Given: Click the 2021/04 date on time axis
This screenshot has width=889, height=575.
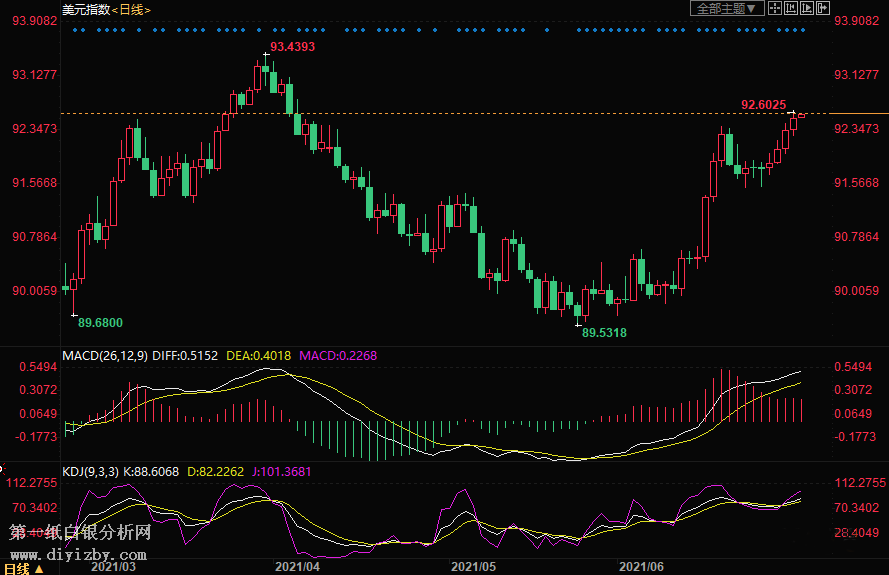Looking at the screenshot, I should (297, 567).
